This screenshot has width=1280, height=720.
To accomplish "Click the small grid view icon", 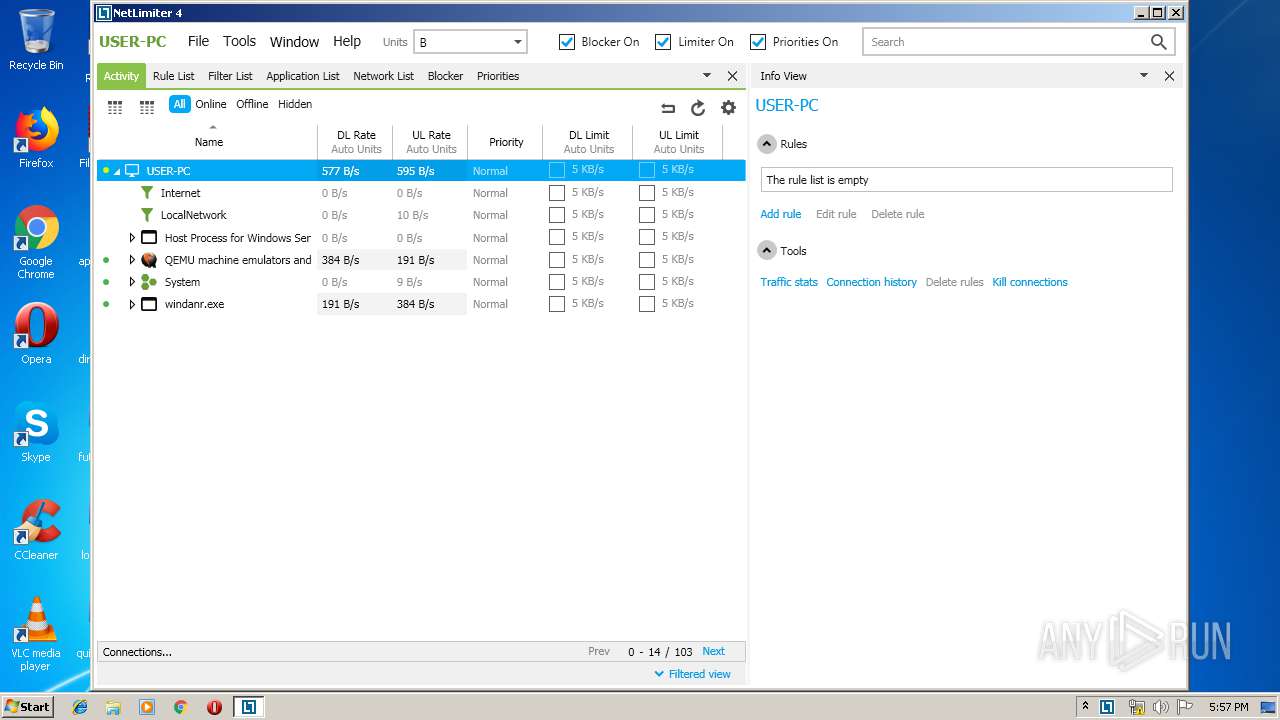I will tap(147, 107).
